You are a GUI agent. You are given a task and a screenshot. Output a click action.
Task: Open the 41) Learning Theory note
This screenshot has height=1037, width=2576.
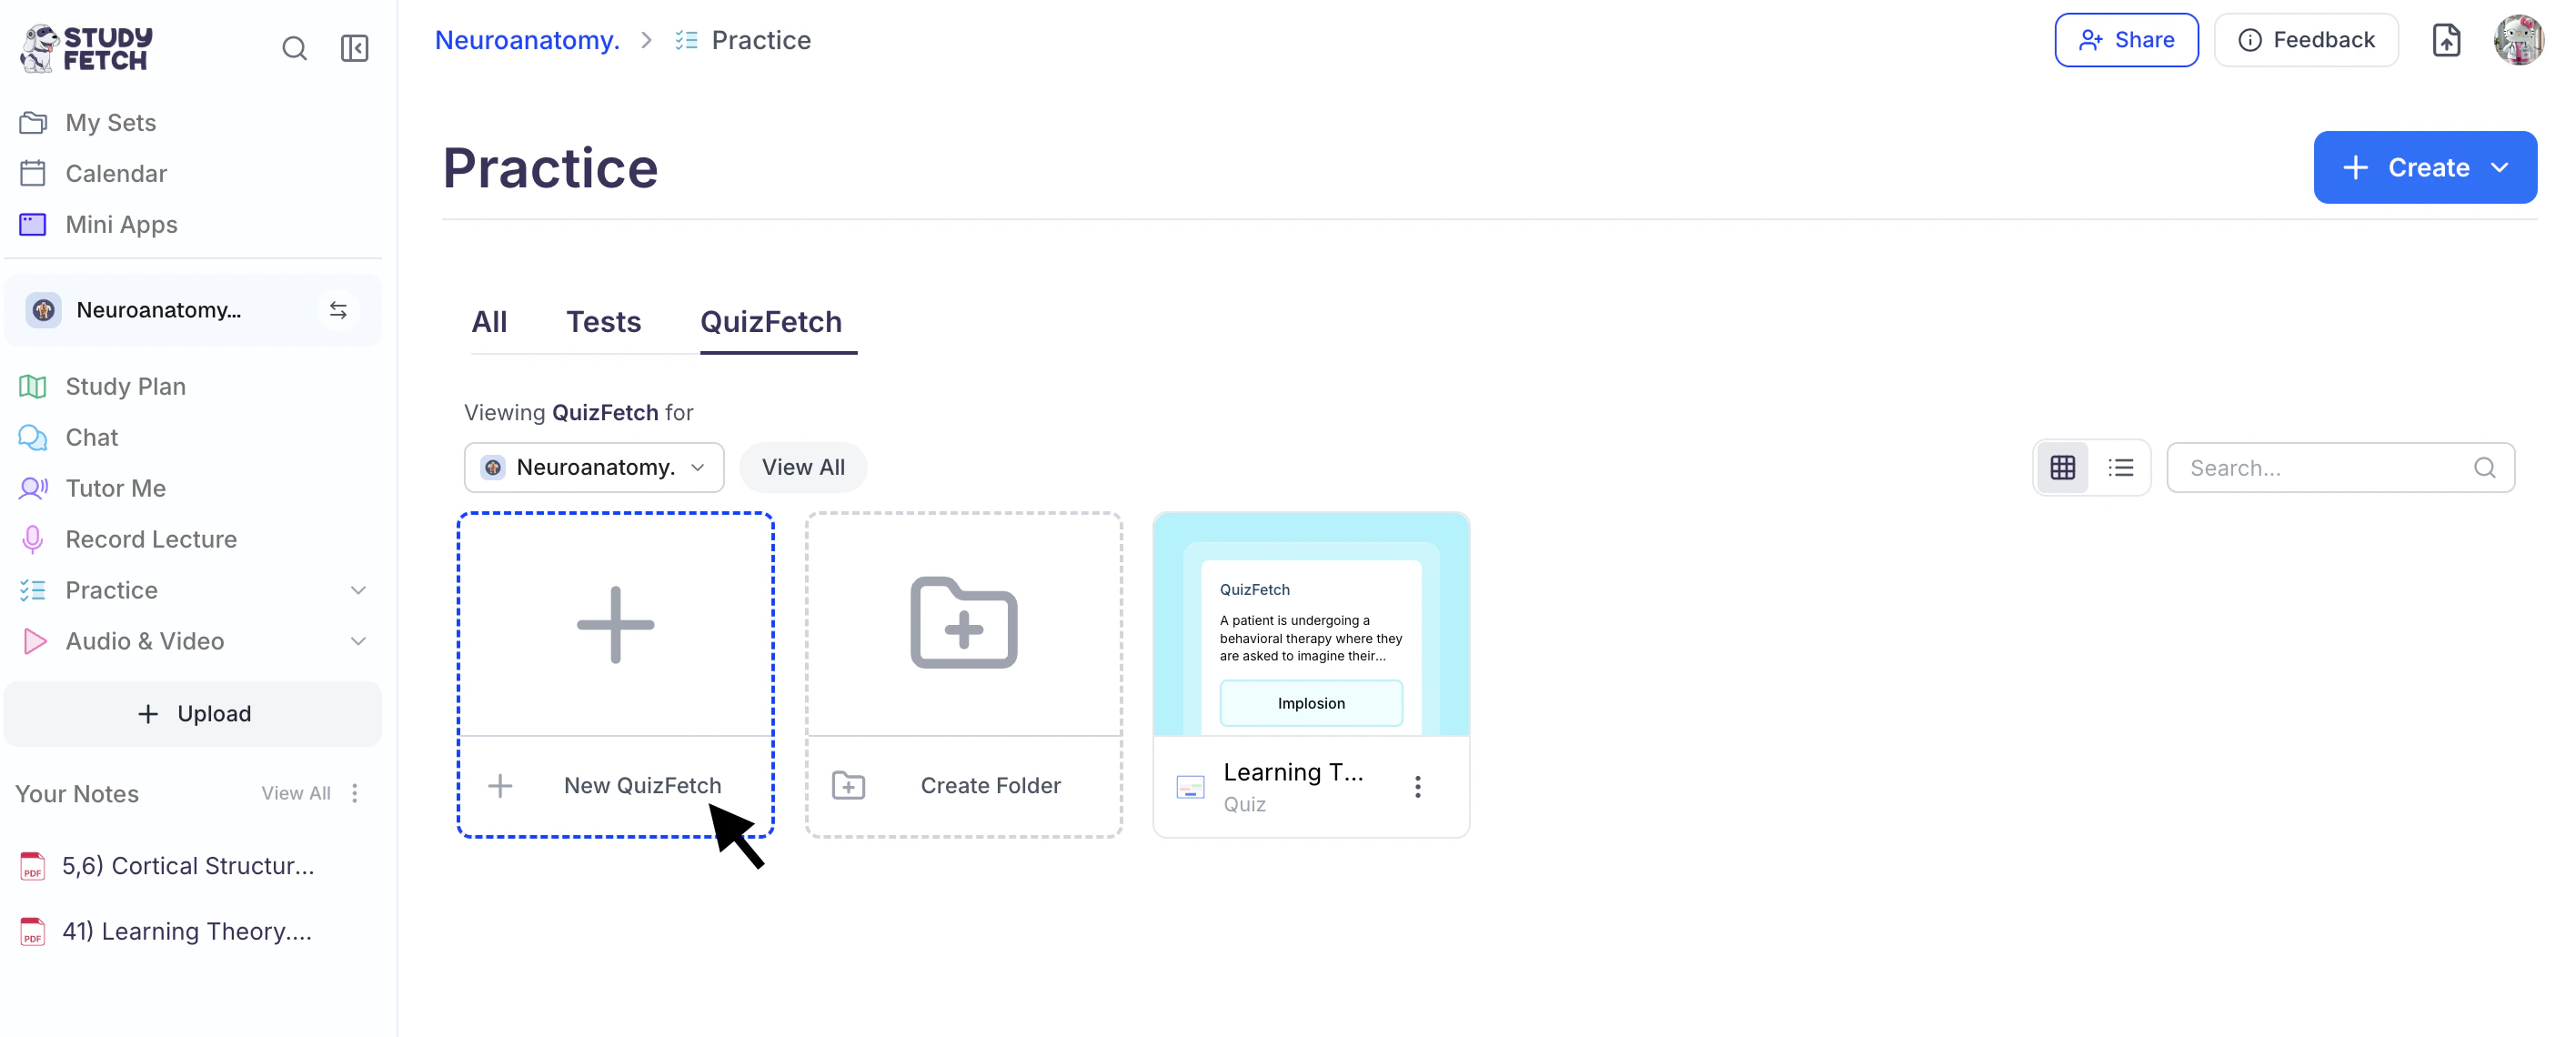[x=187, y=931]
